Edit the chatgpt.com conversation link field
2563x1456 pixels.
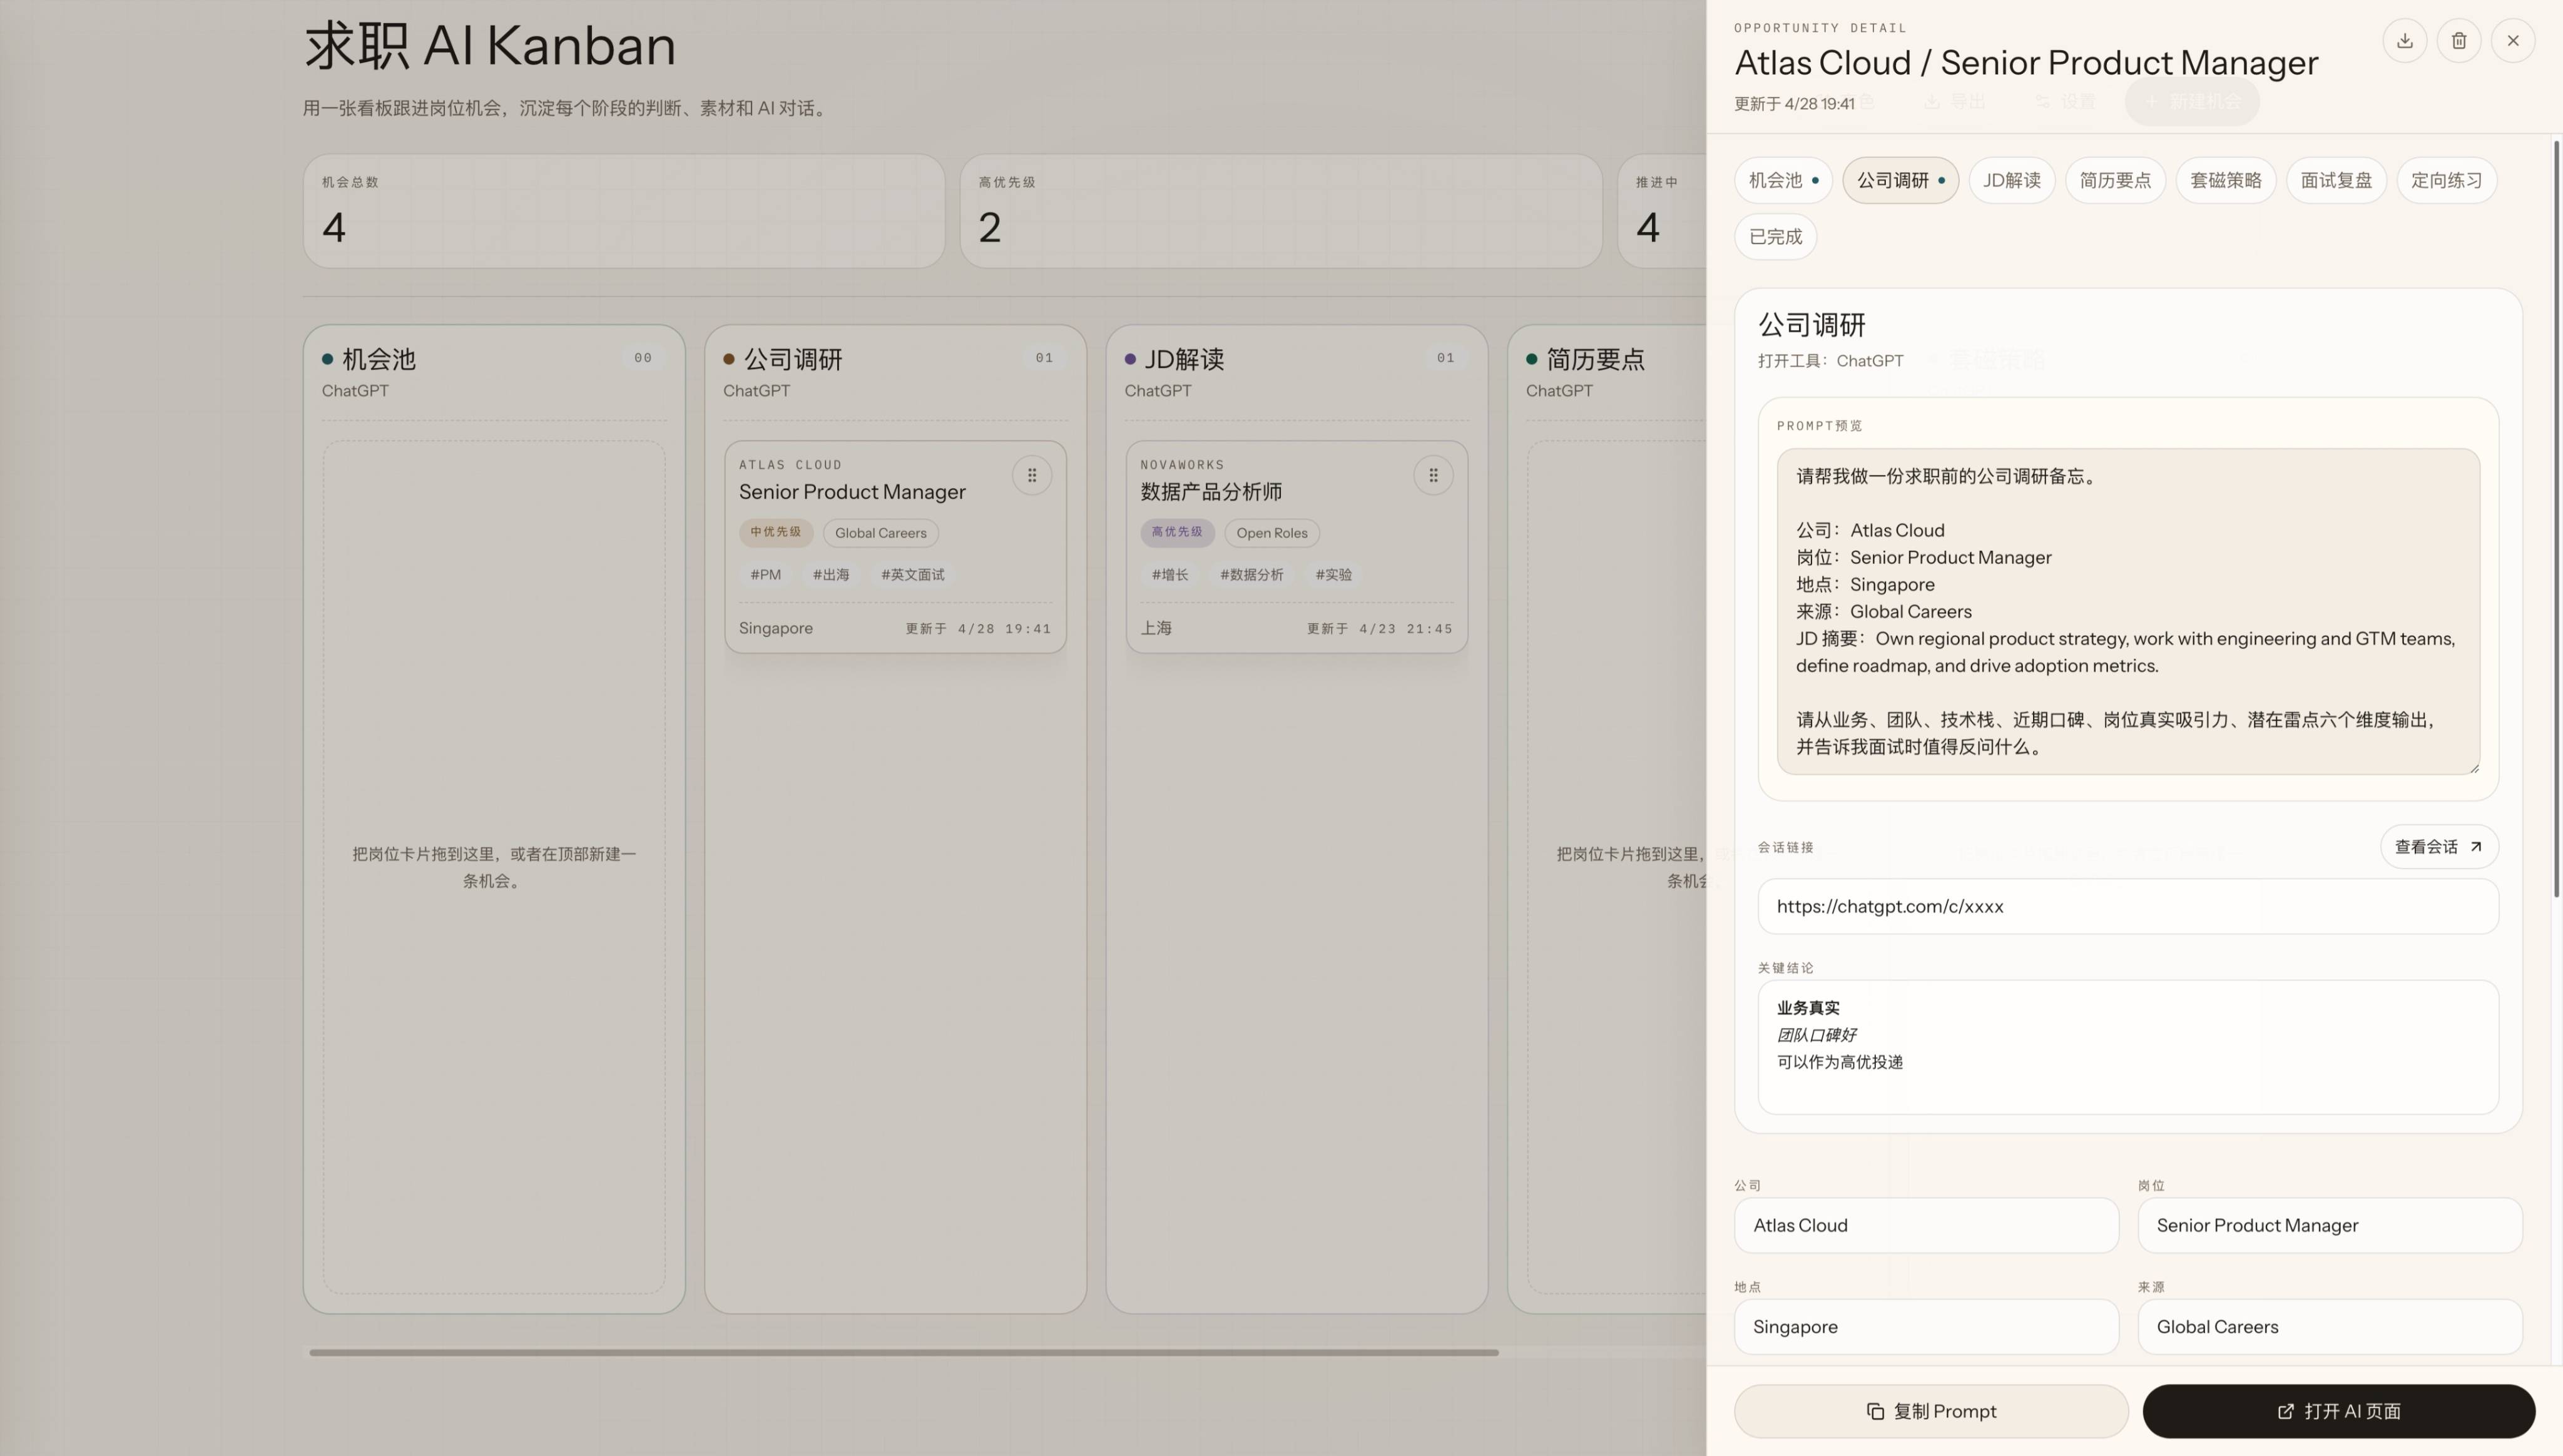coord(2127,906)
